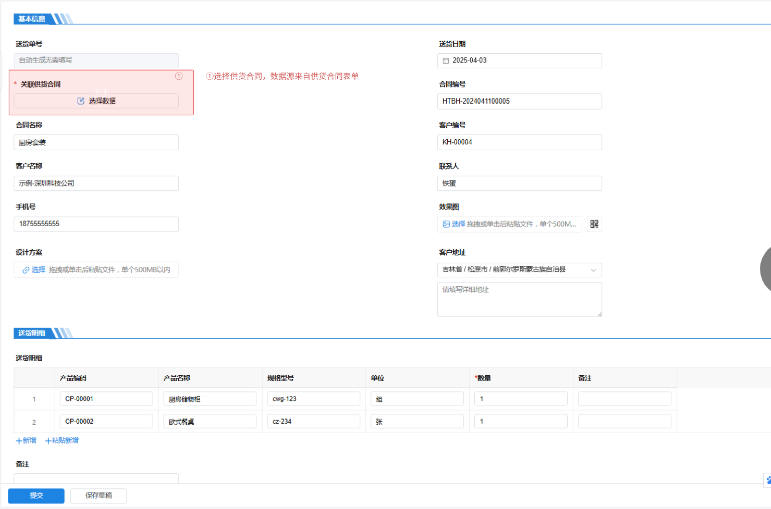
Task: Click the disabled 送货单号 auto-generated field
Action: [96, 60]
